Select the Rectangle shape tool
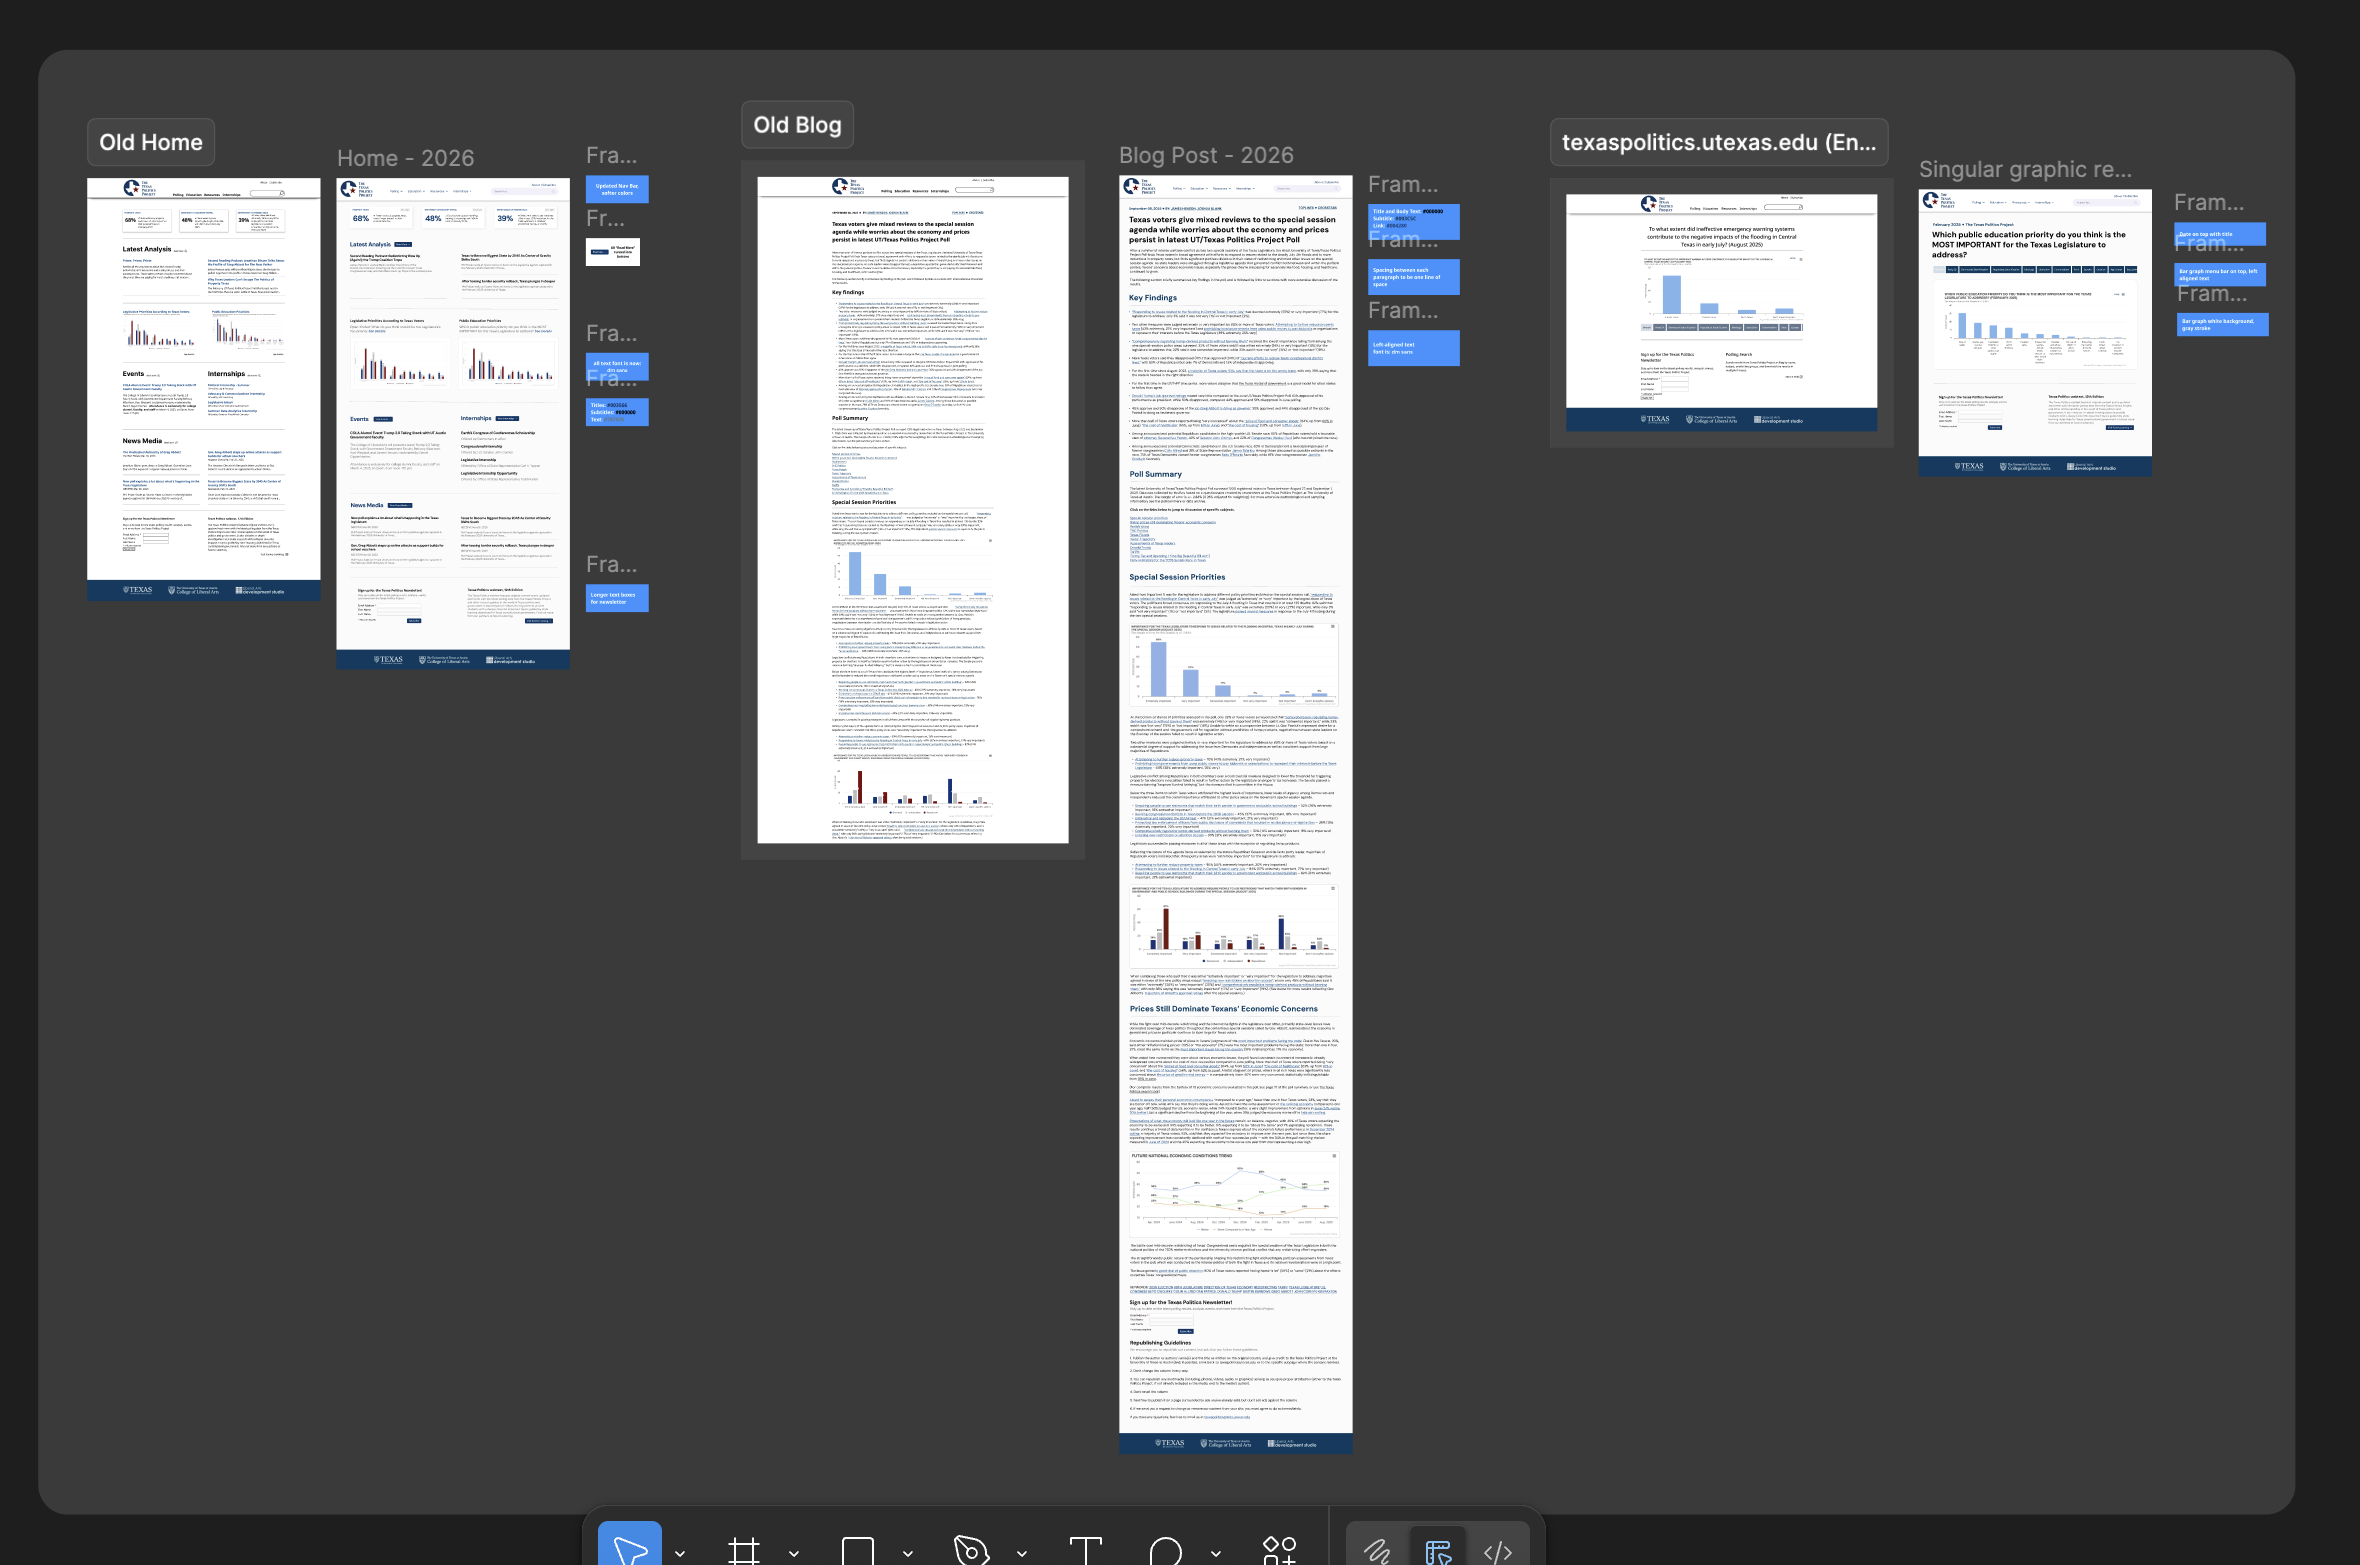 coord(857,1551)
